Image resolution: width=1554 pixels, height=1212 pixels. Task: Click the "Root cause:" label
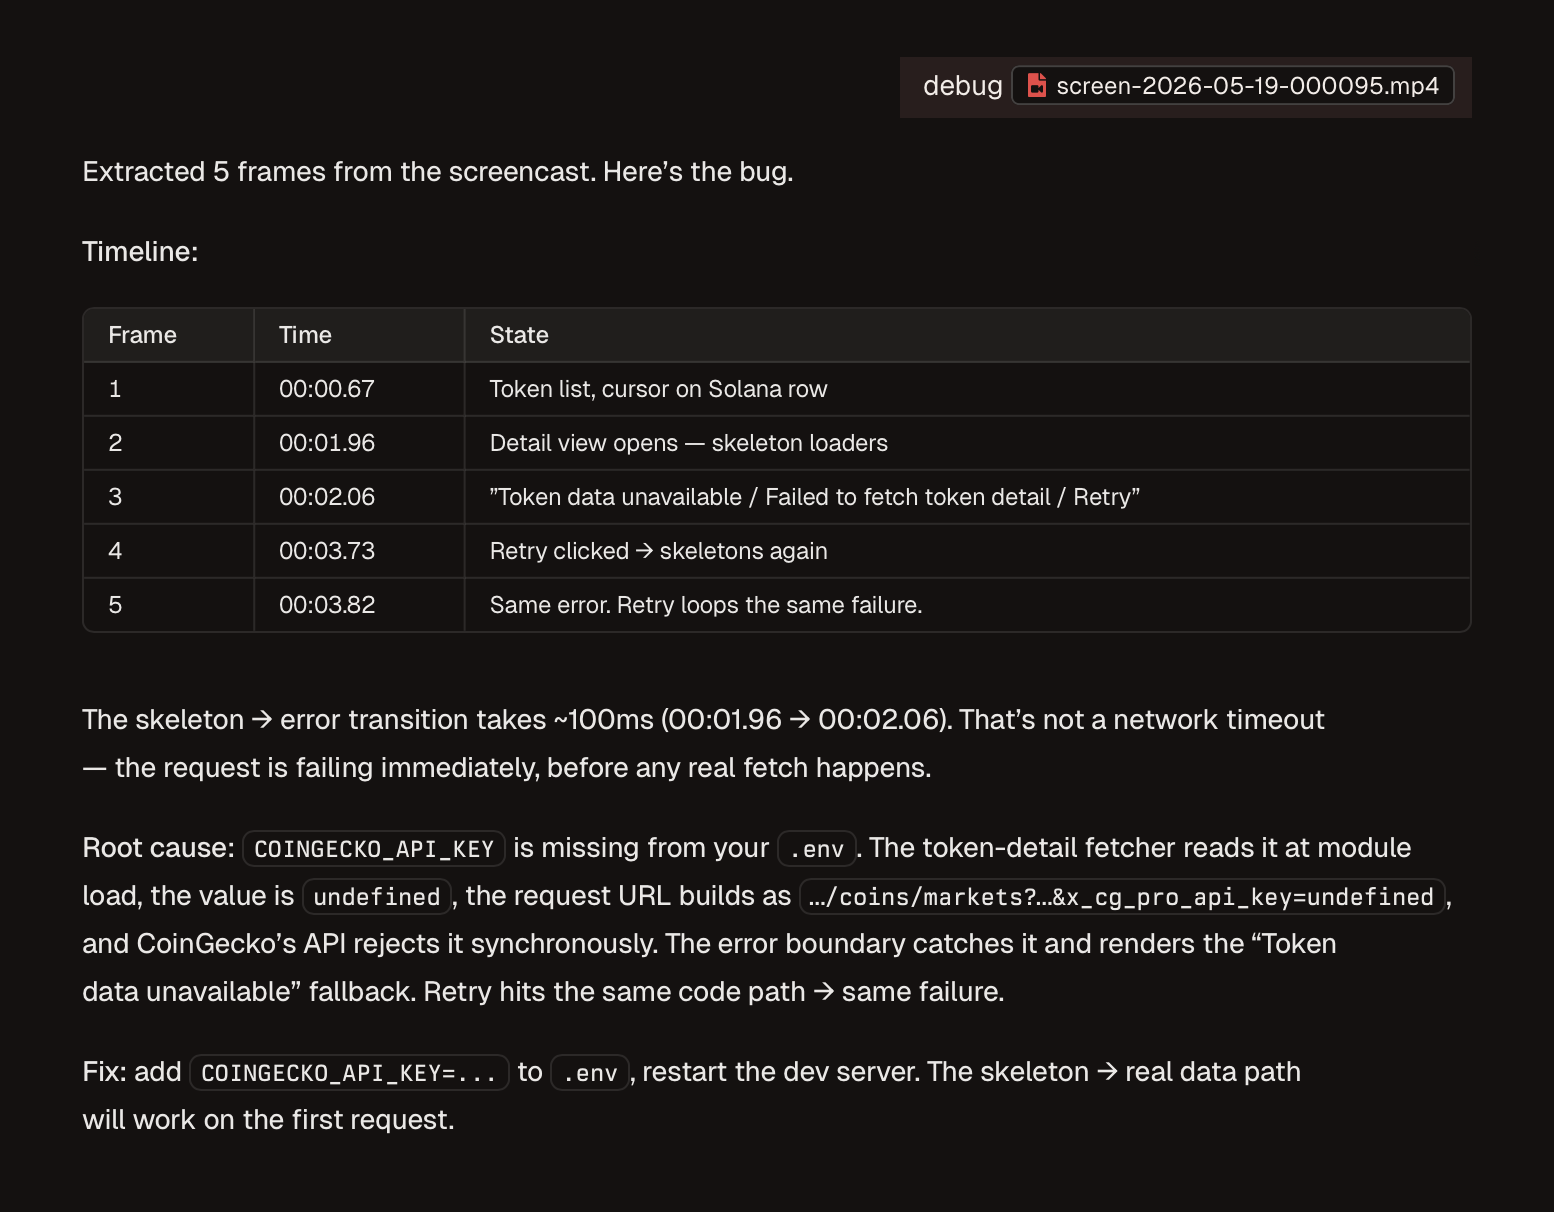coord(158,848)
